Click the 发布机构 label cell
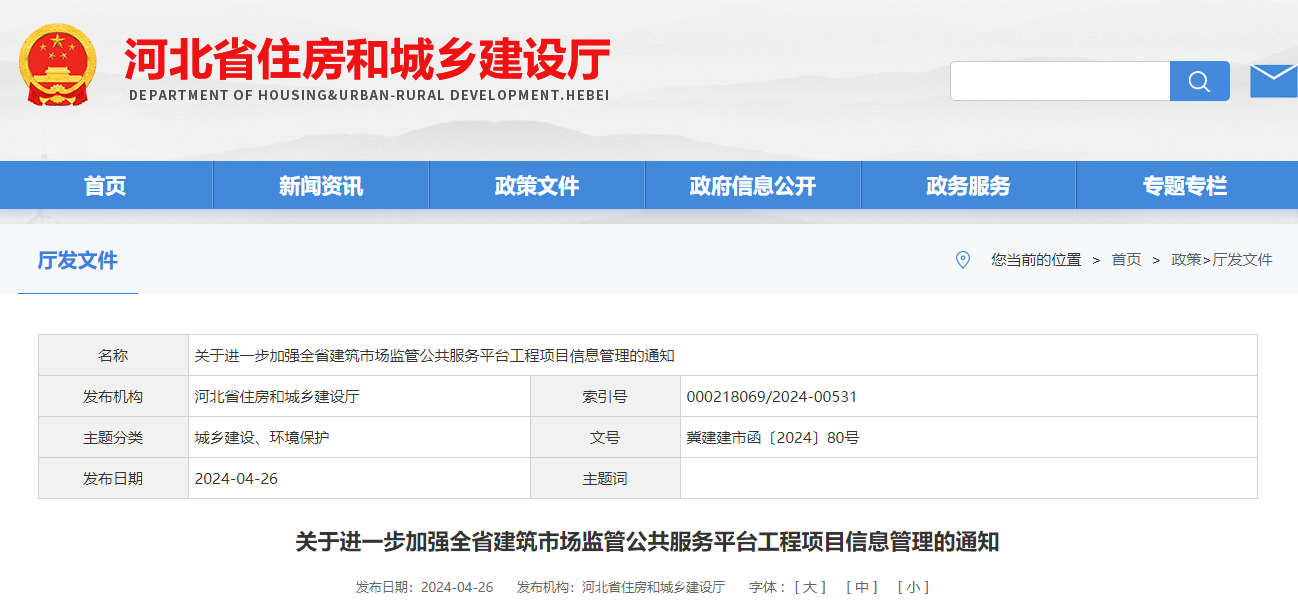Screen dimensions: 1298x615 point(113,396)
